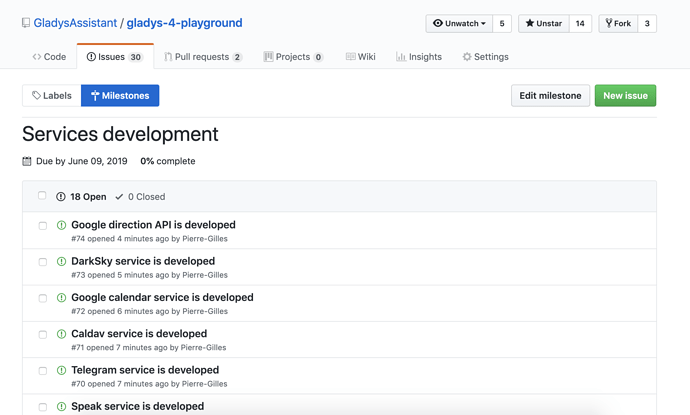This screenshot has width=690, height=415.
Task: Open the Projects tab
Action: tap(293, 57)
